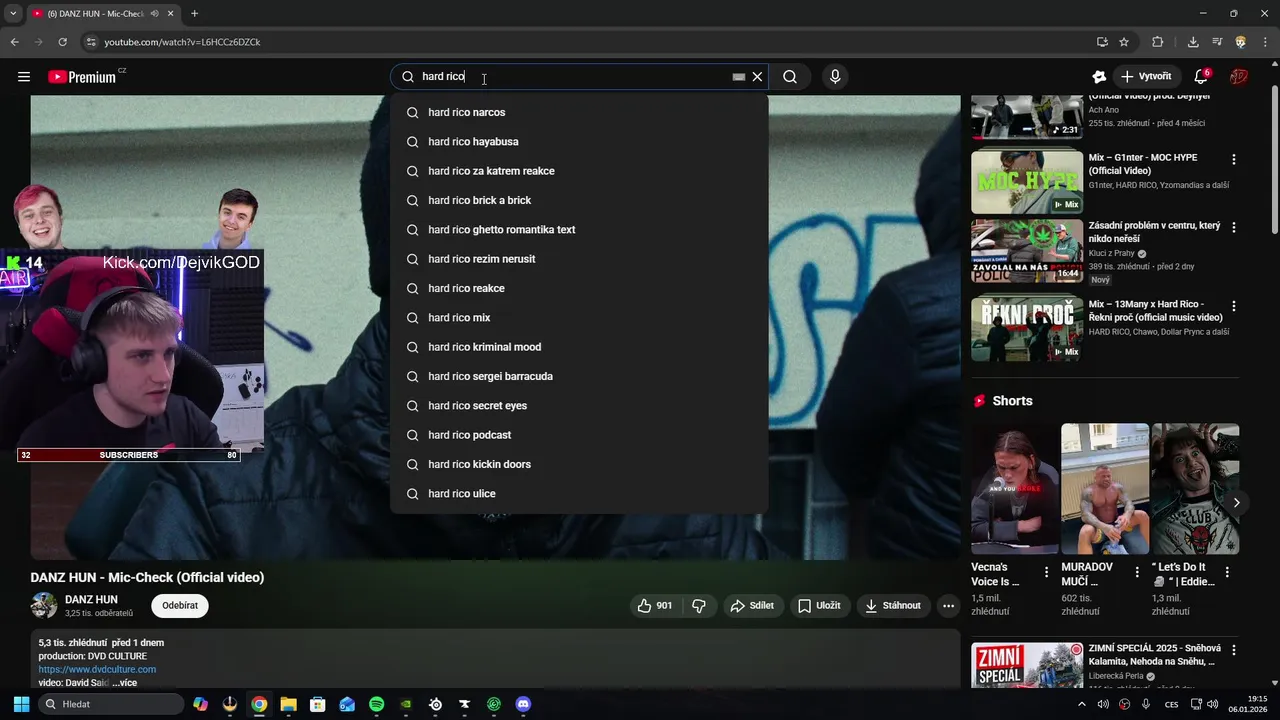The image size is (1280, 720).
Task: Select the suggestion hard rico ulice
Action: click(580, 494)
